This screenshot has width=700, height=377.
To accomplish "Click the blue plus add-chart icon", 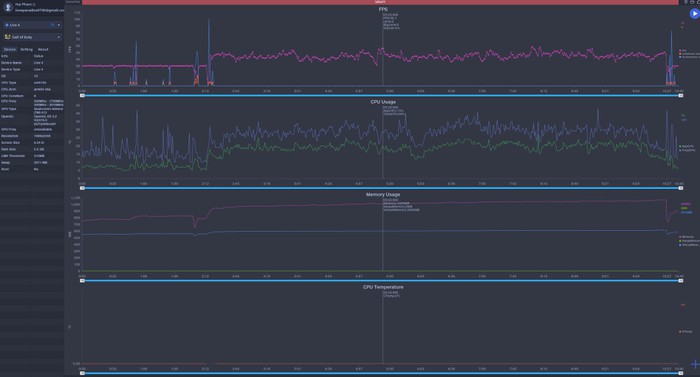I will pos(695,364).
